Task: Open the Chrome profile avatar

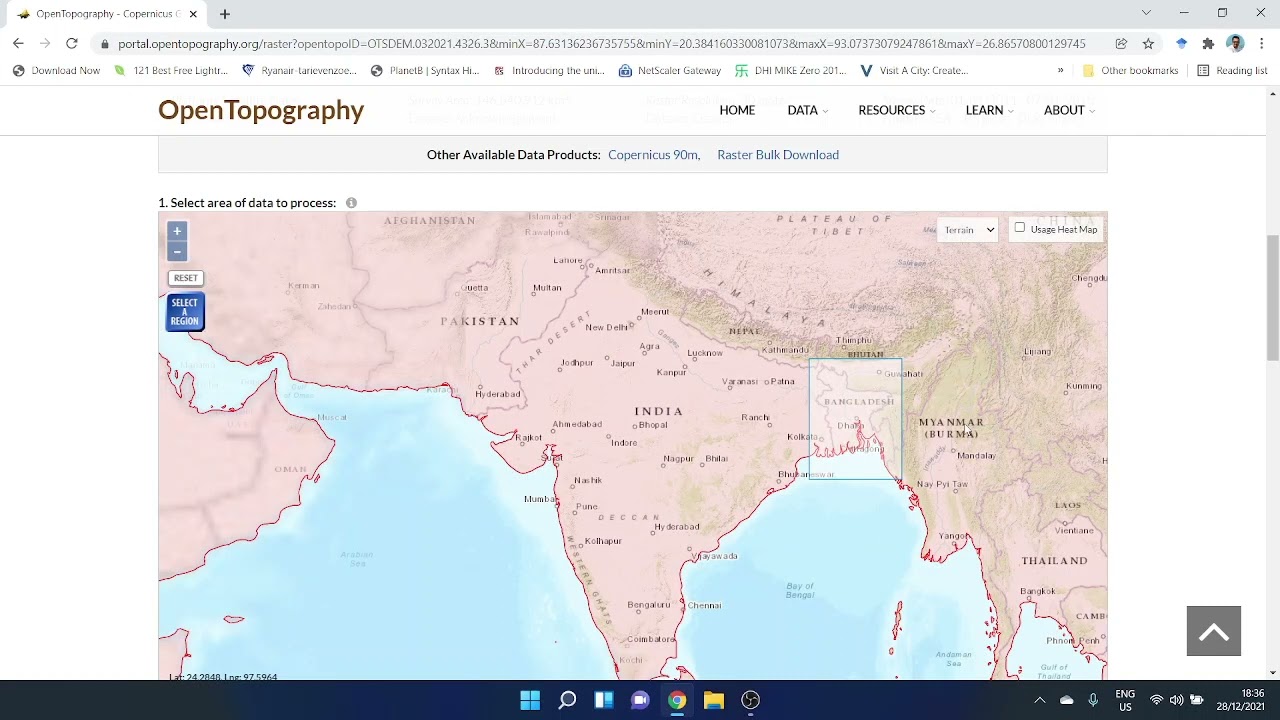Action: click(1235, 44)
